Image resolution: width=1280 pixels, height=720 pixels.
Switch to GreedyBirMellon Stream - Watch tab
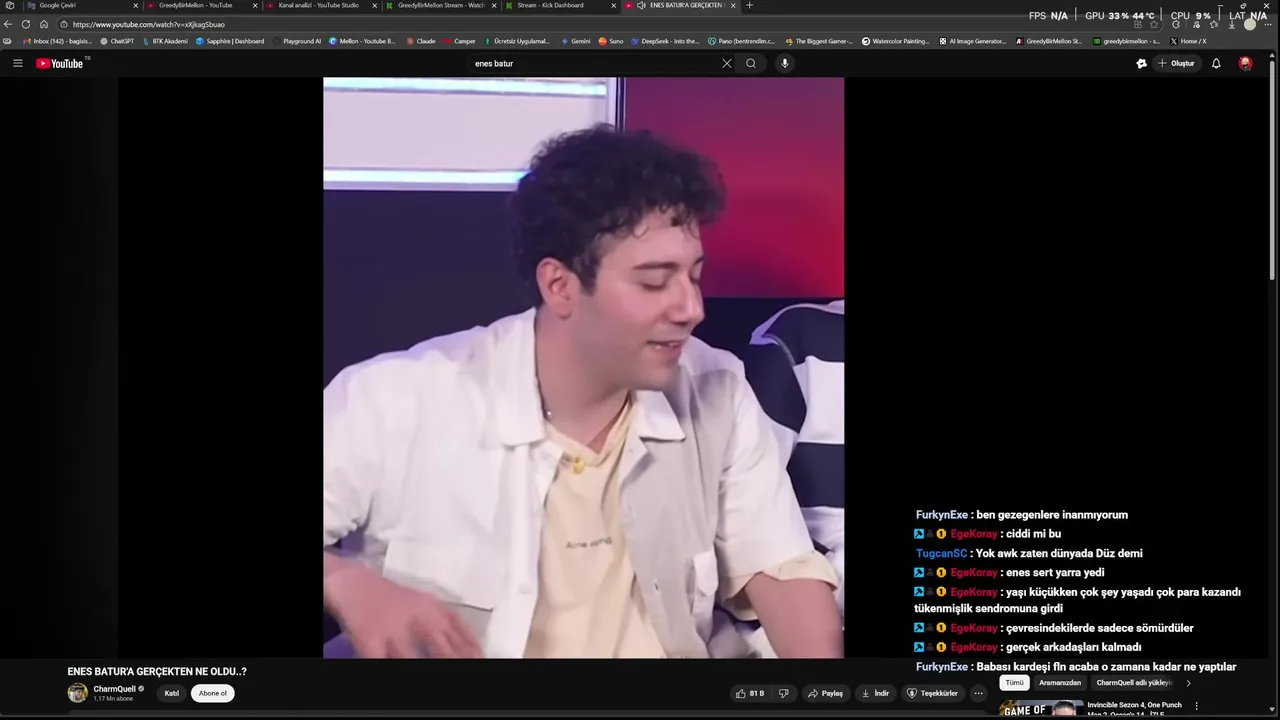pos(440,5)
